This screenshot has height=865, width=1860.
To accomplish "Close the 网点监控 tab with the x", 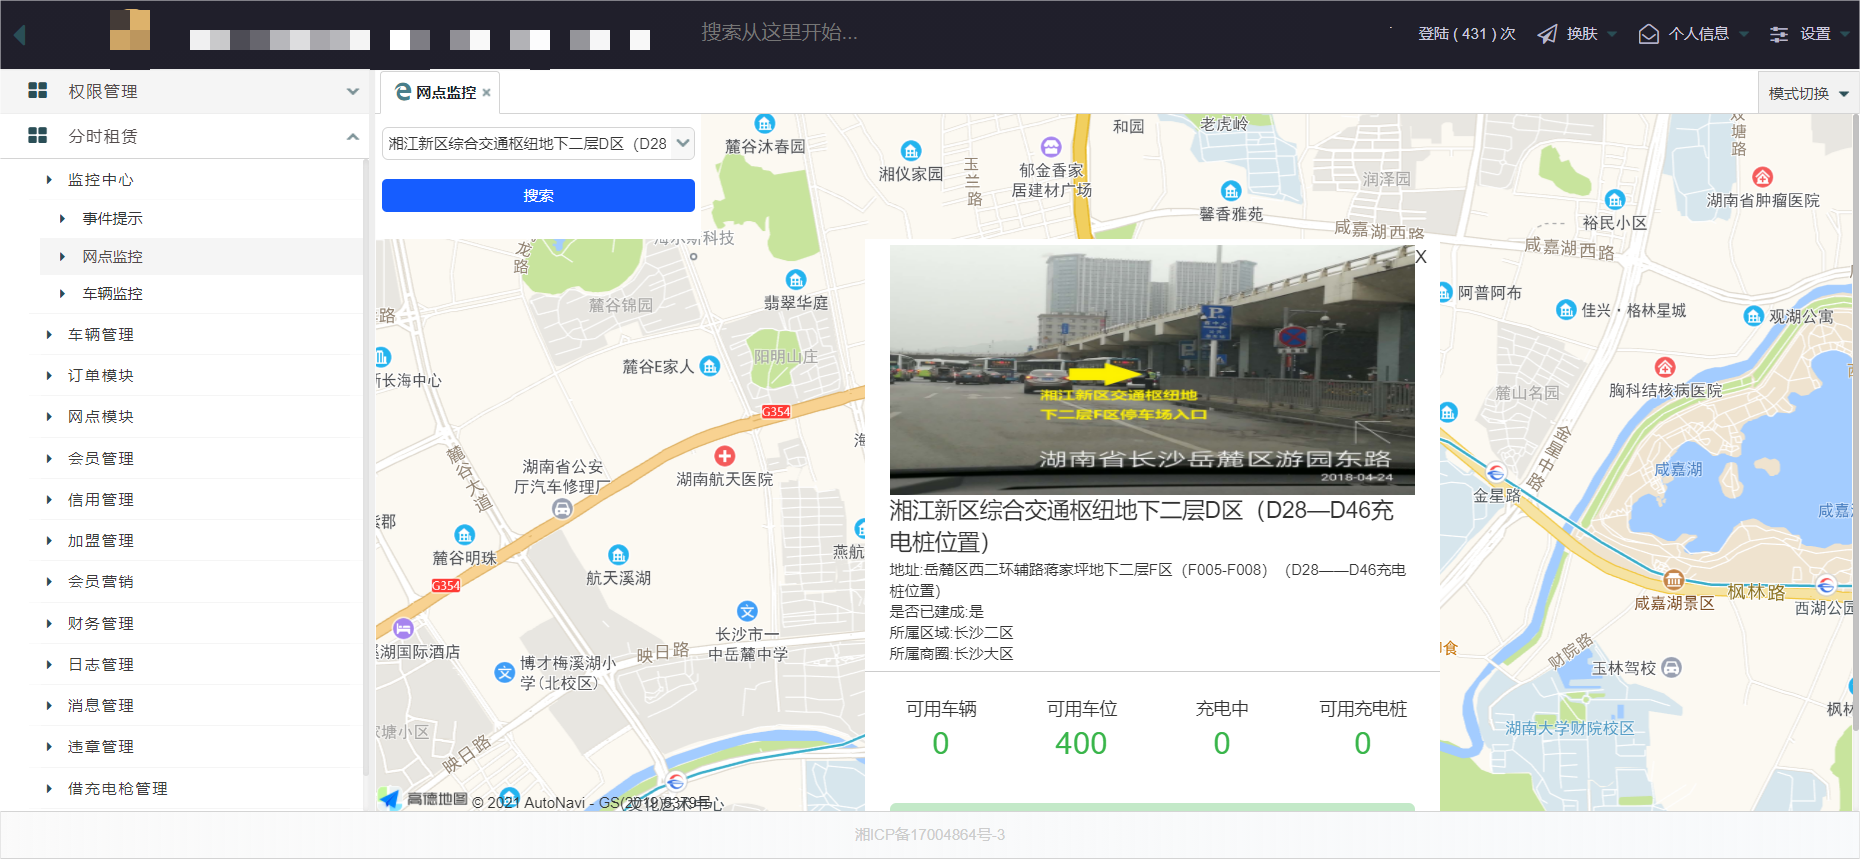I will tap(487, 93).
